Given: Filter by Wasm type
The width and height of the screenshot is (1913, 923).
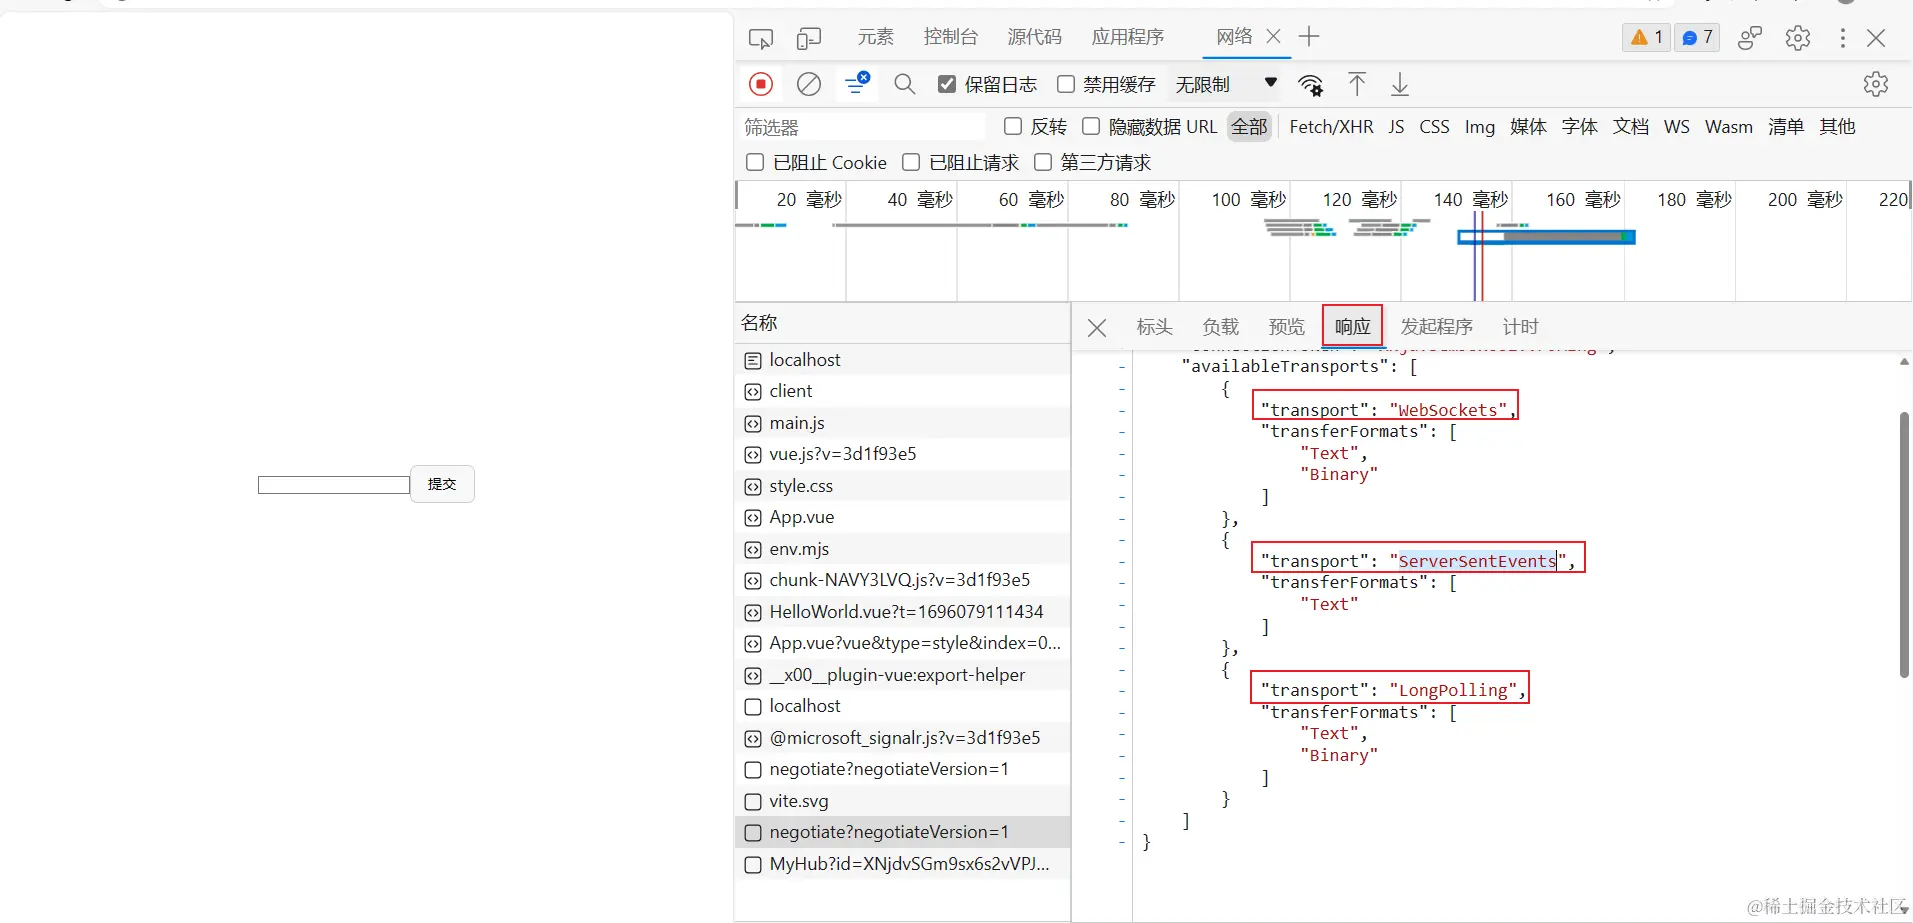Looking at the screenshot, I should (x=1729, y=127).
